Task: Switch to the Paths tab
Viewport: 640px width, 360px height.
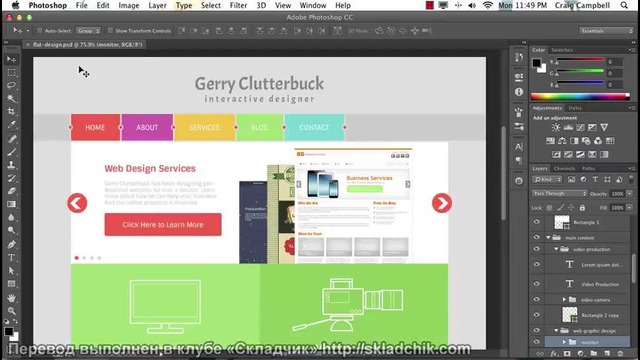Action: 588,168
